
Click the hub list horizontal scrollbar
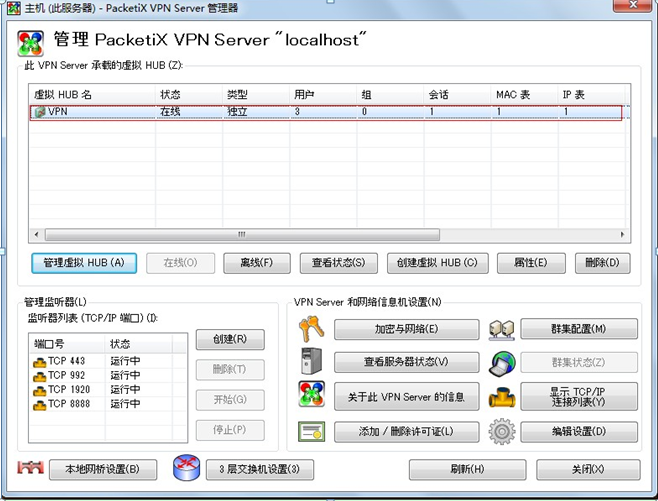coord(243,235)
